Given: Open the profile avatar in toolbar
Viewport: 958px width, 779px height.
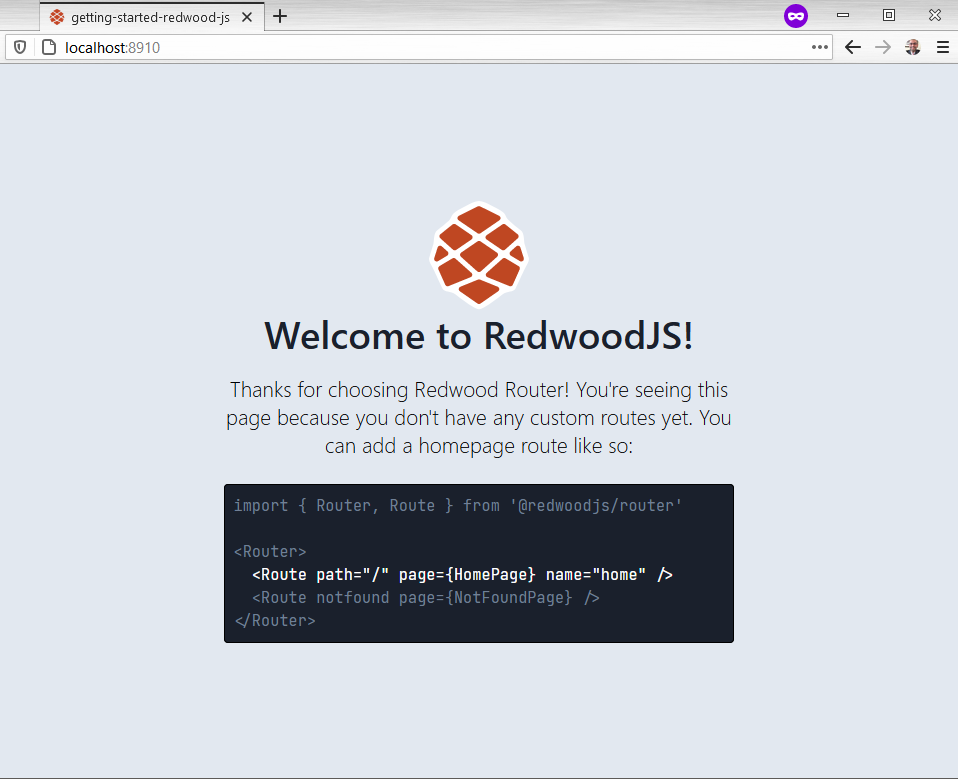Looking at the screenshot, I should [x=912, y=47].
